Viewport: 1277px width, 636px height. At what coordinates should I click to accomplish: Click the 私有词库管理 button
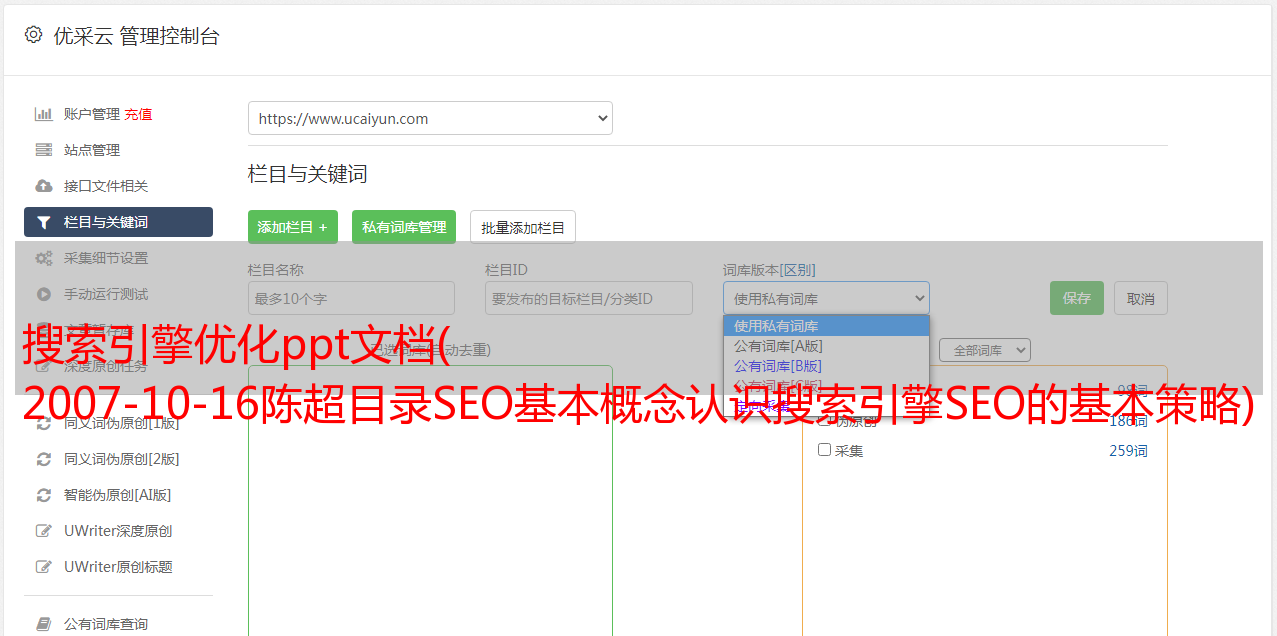[x=404, y=227]
